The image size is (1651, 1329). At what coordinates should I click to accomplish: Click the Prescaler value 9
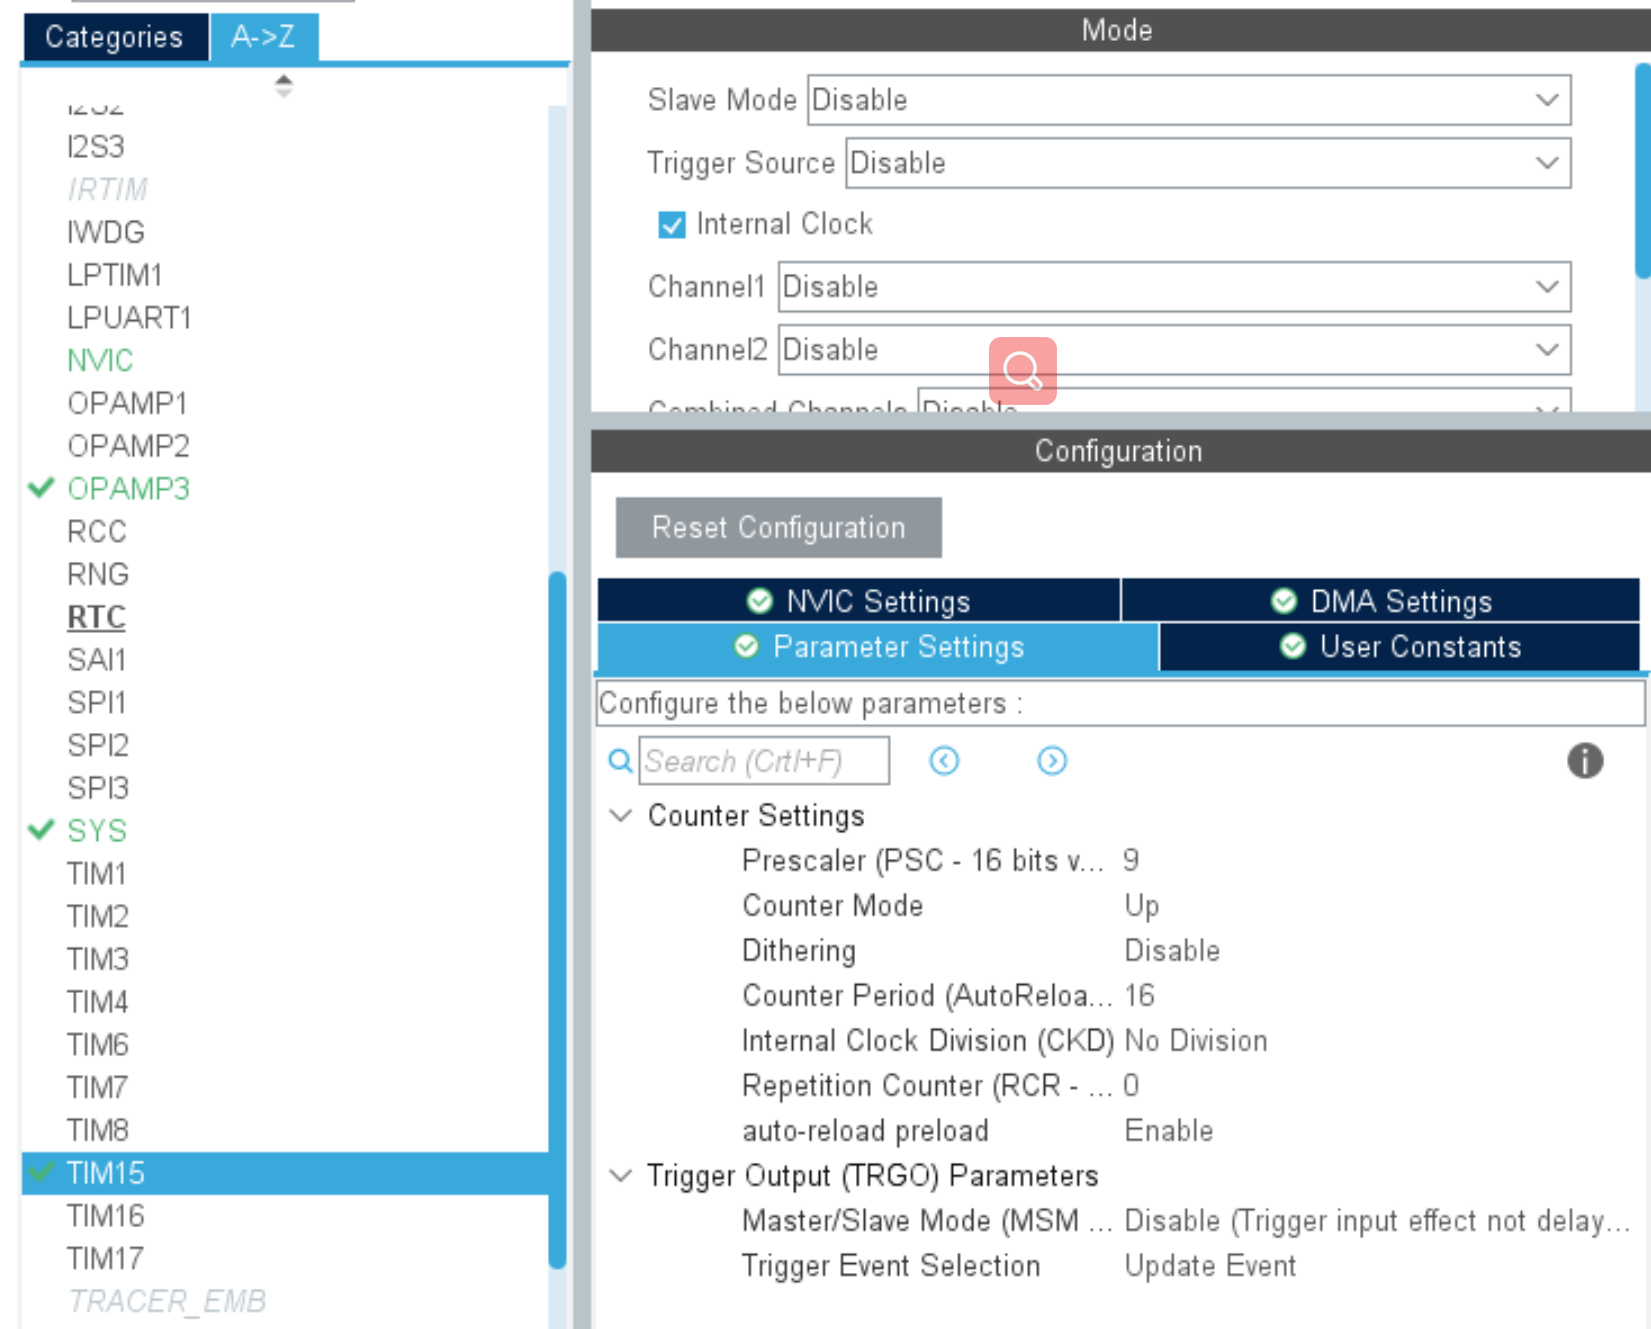click(x=1130, y=860)
